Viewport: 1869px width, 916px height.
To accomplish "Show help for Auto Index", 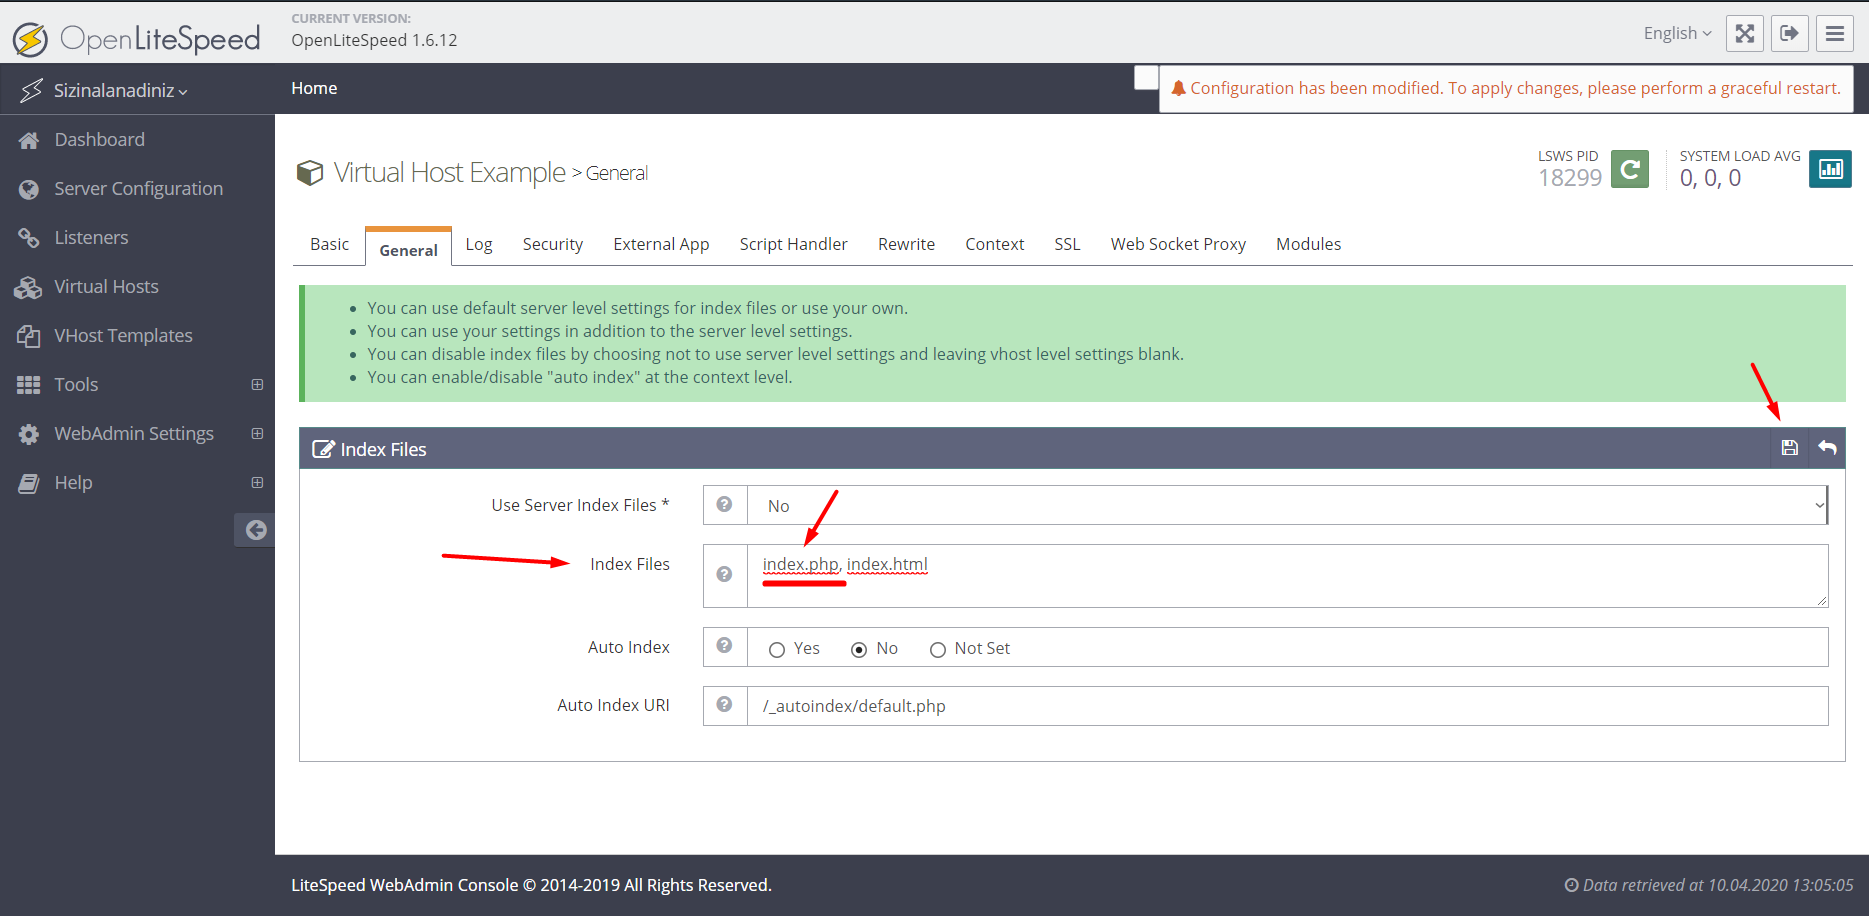I will (725, 646).
